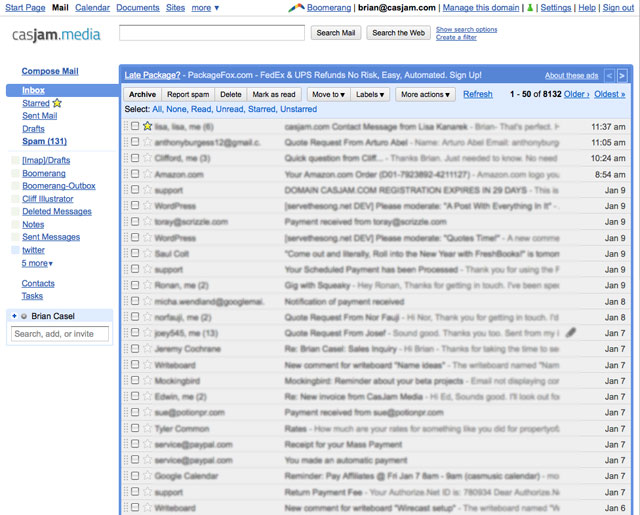Open the Sent Mail folder

(x=40, y=115)
